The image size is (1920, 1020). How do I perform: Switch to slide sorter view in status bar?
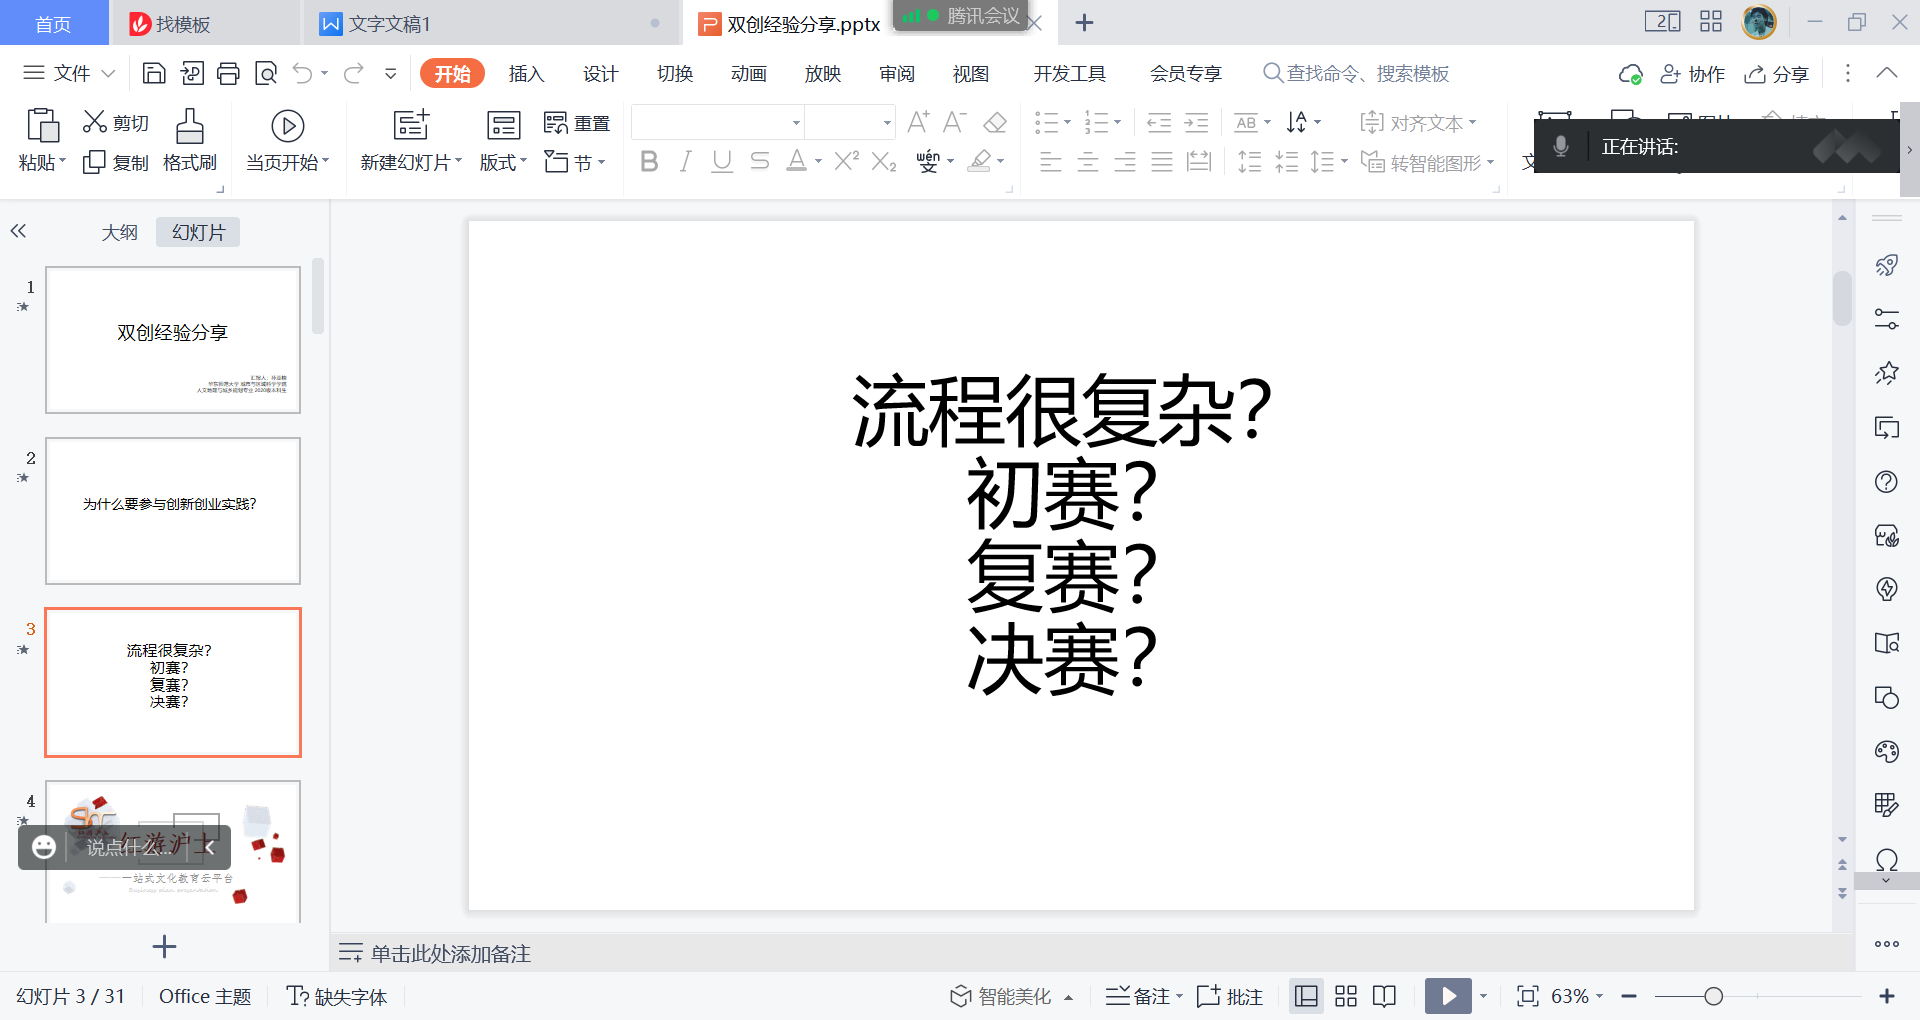click(1346, 996)
